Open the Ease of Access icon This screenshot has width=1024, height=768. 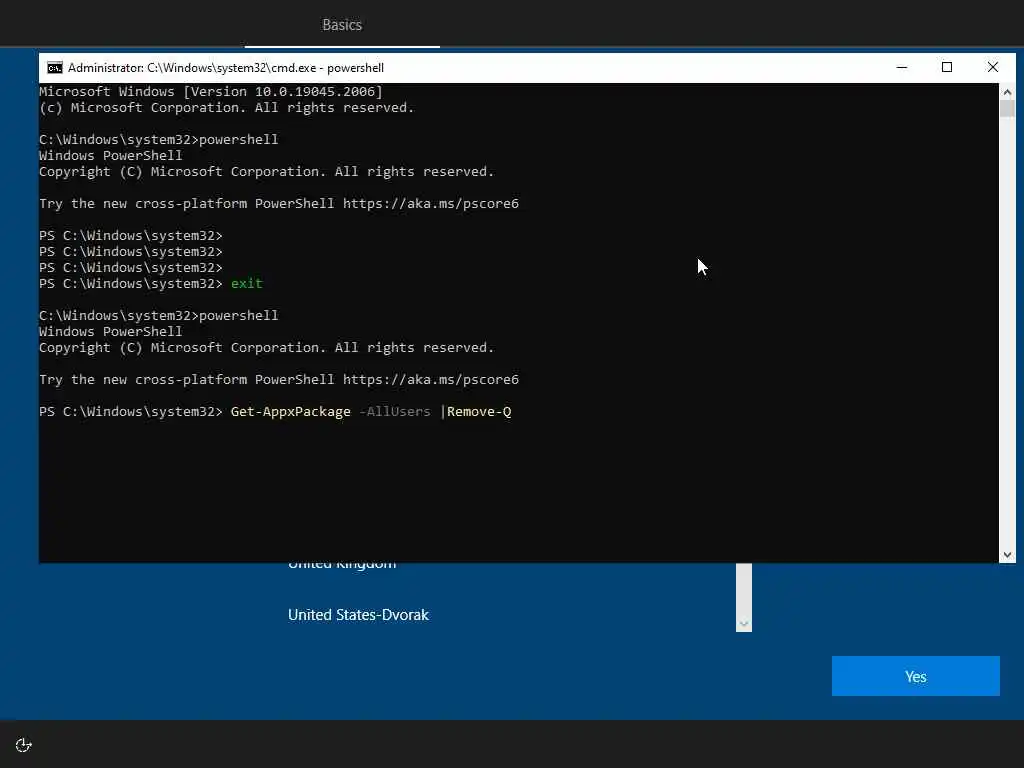tap(24, 745)
